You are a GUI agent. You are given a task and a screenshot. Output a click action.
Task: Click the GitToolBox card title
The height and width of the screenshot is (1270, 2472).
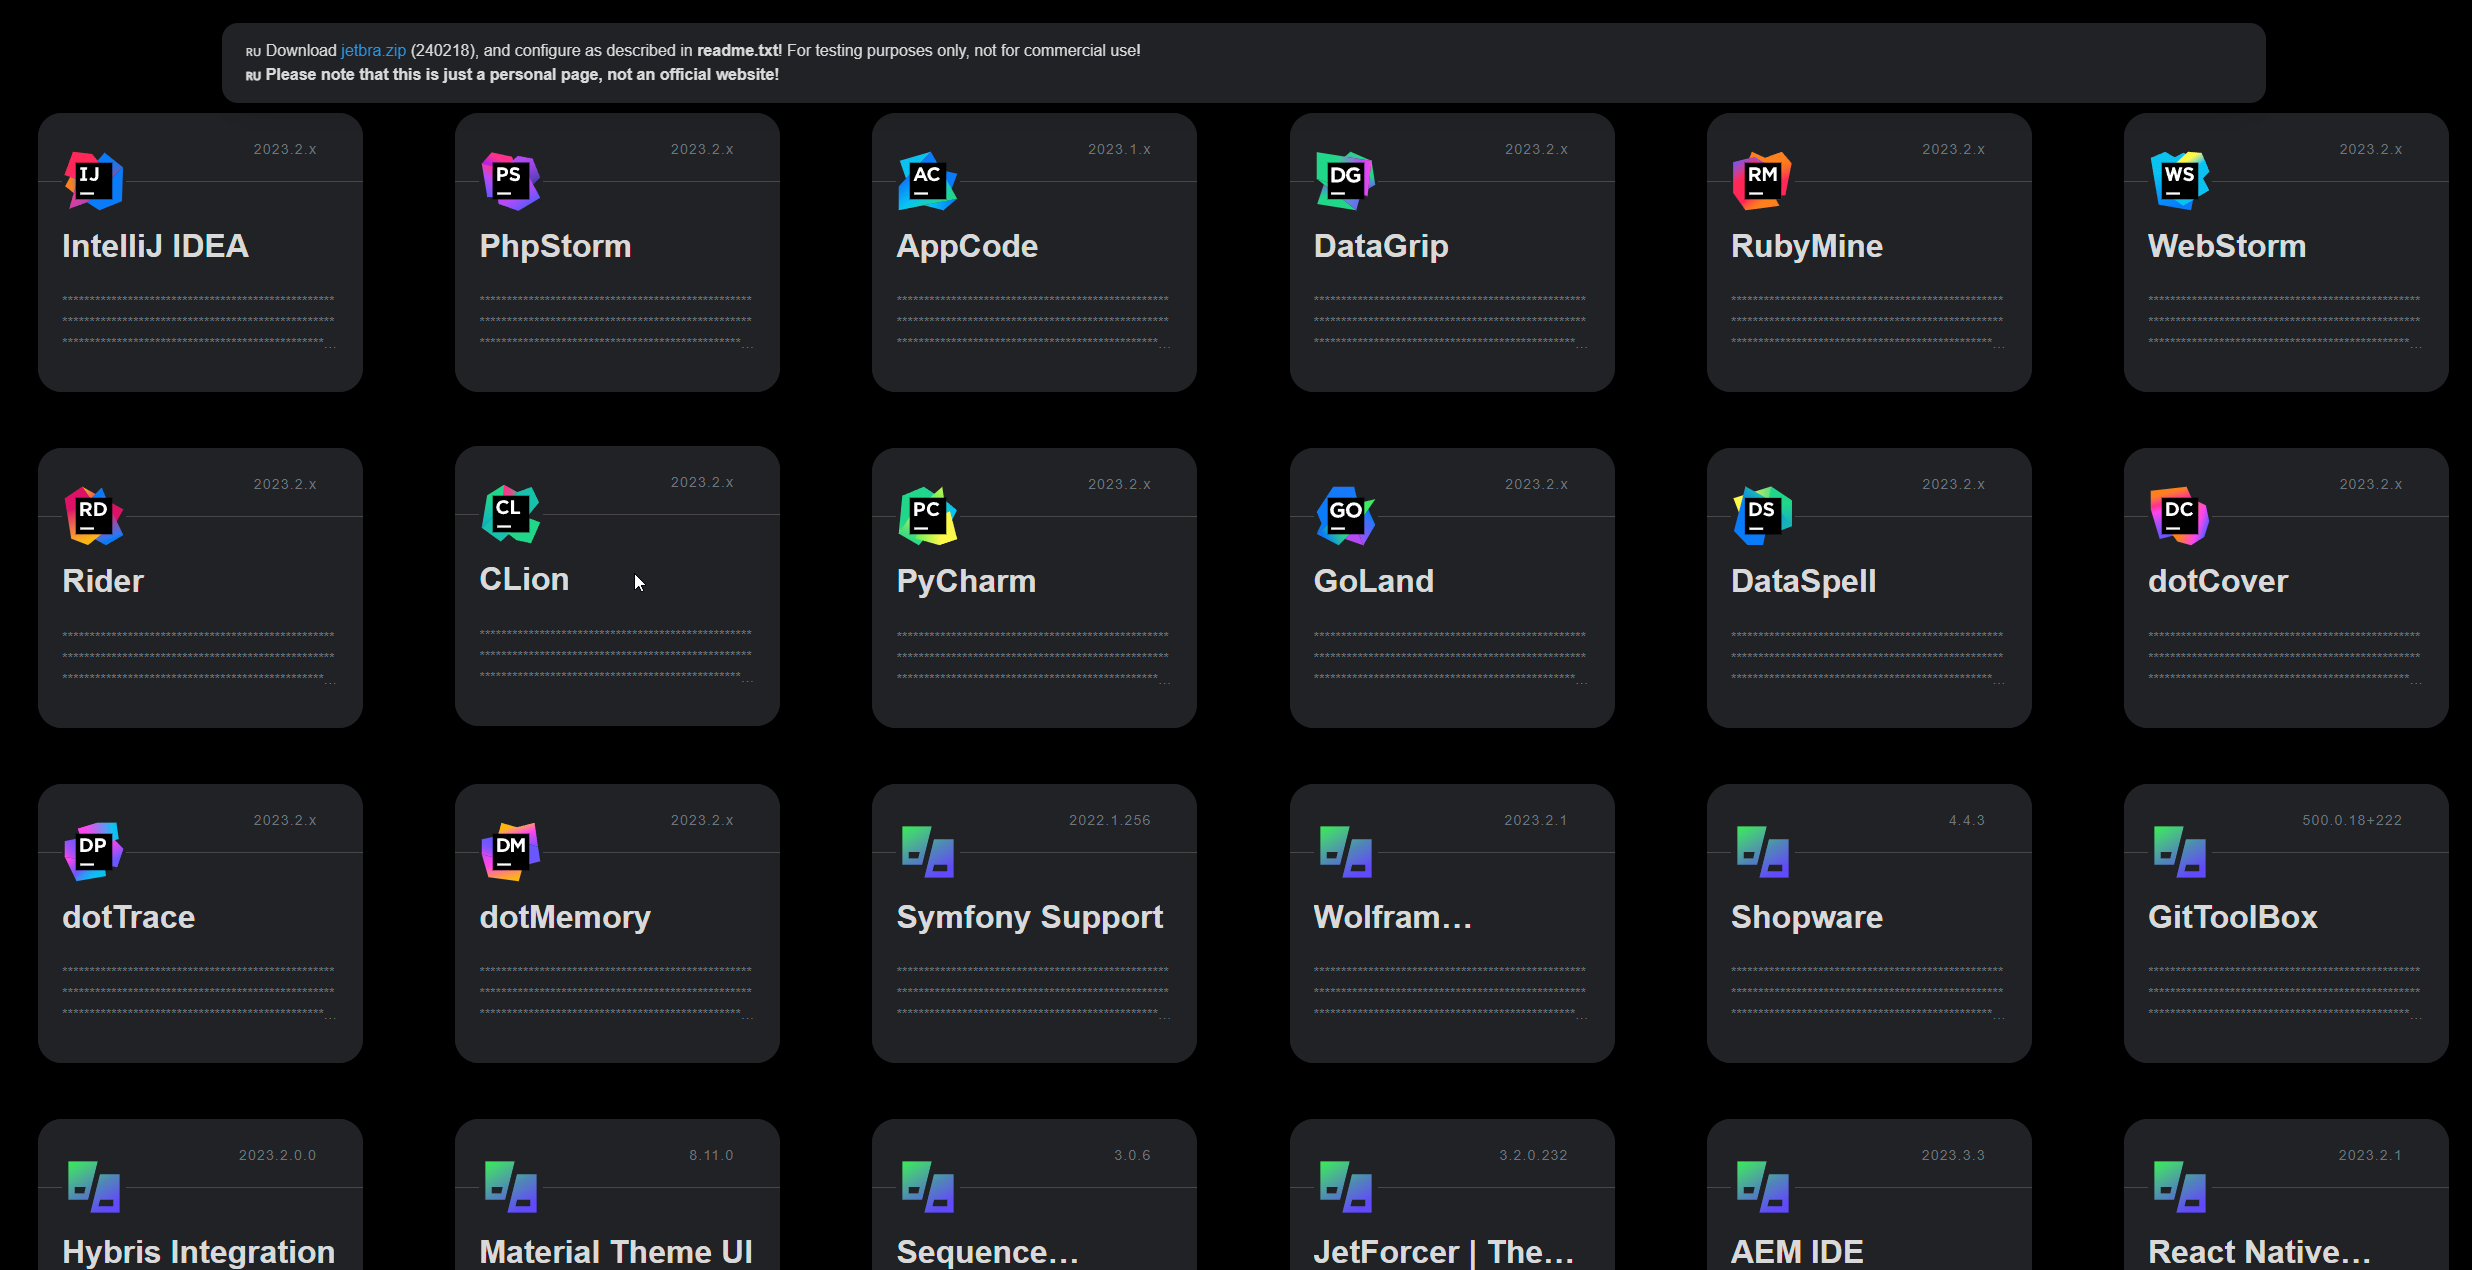point(2232,917)
